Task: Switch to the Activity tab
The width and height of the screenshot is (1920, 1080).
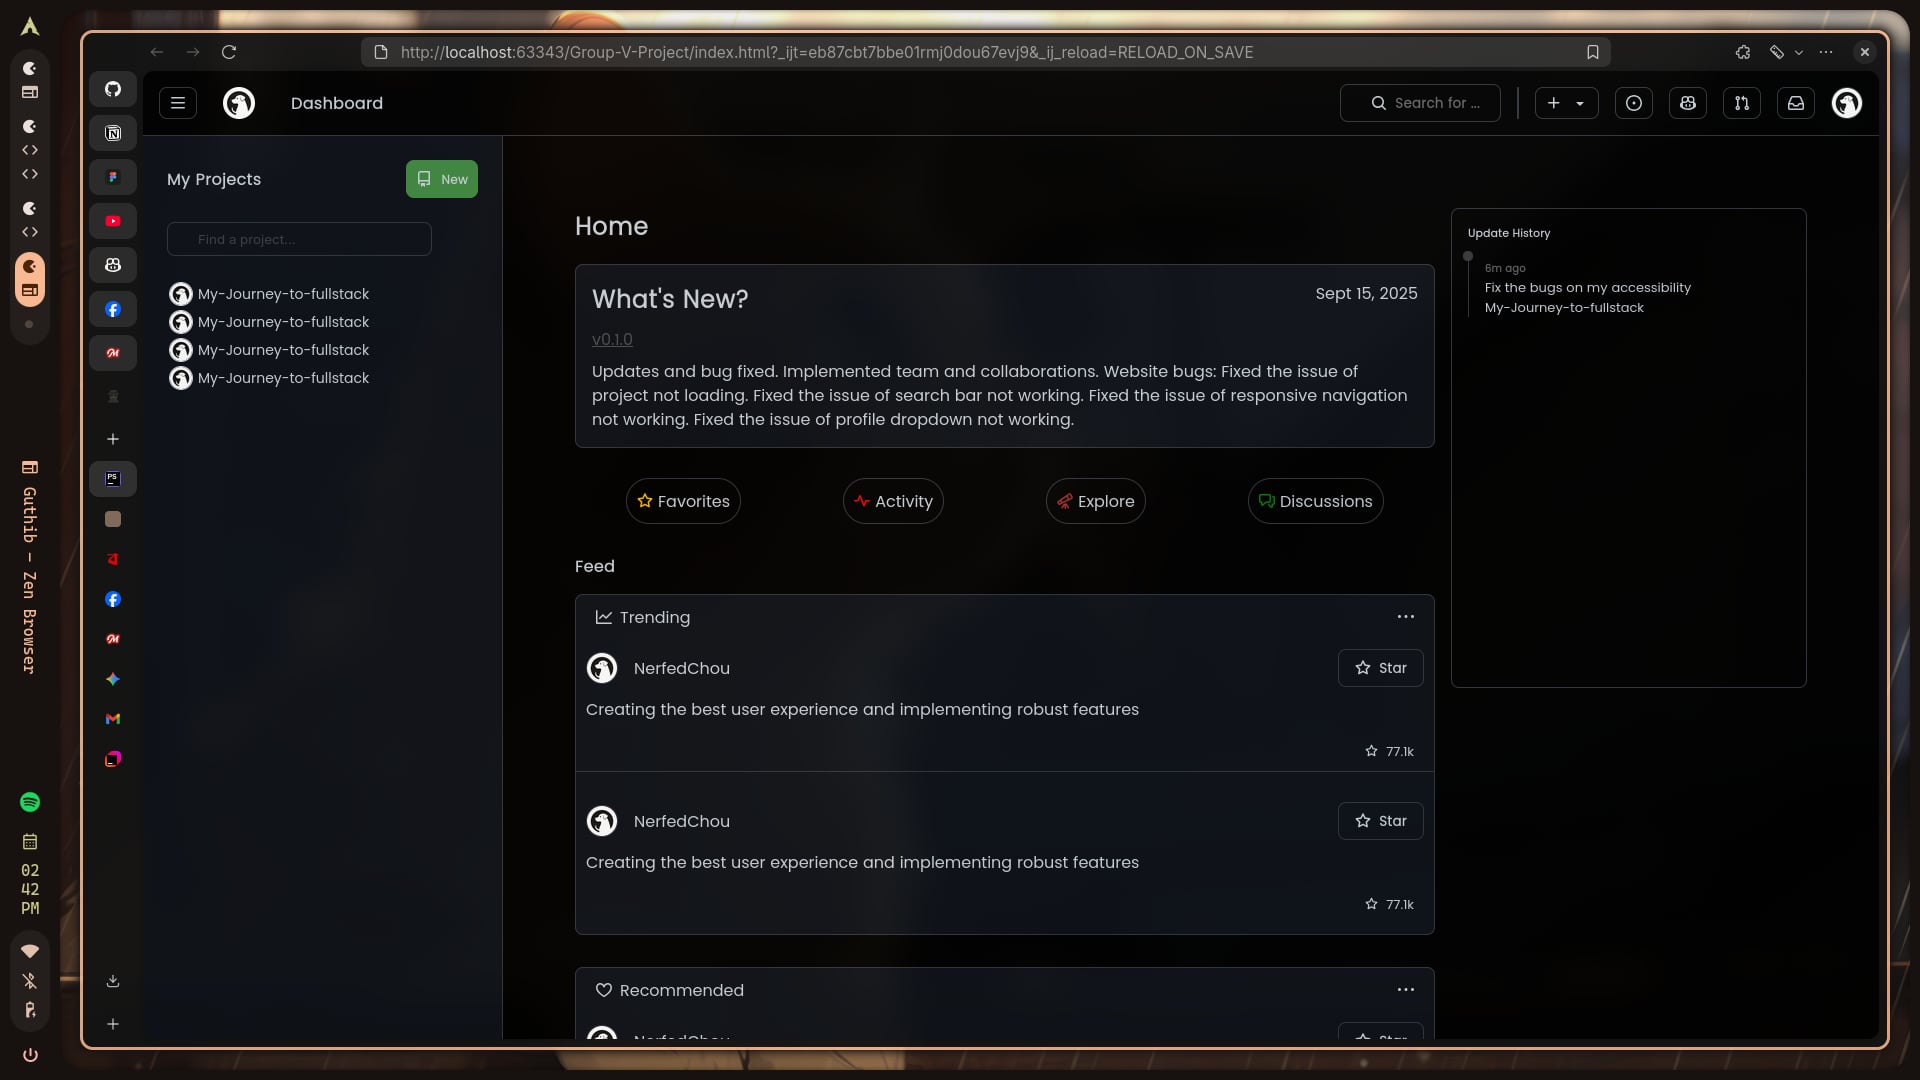Action: coord(892,501)
